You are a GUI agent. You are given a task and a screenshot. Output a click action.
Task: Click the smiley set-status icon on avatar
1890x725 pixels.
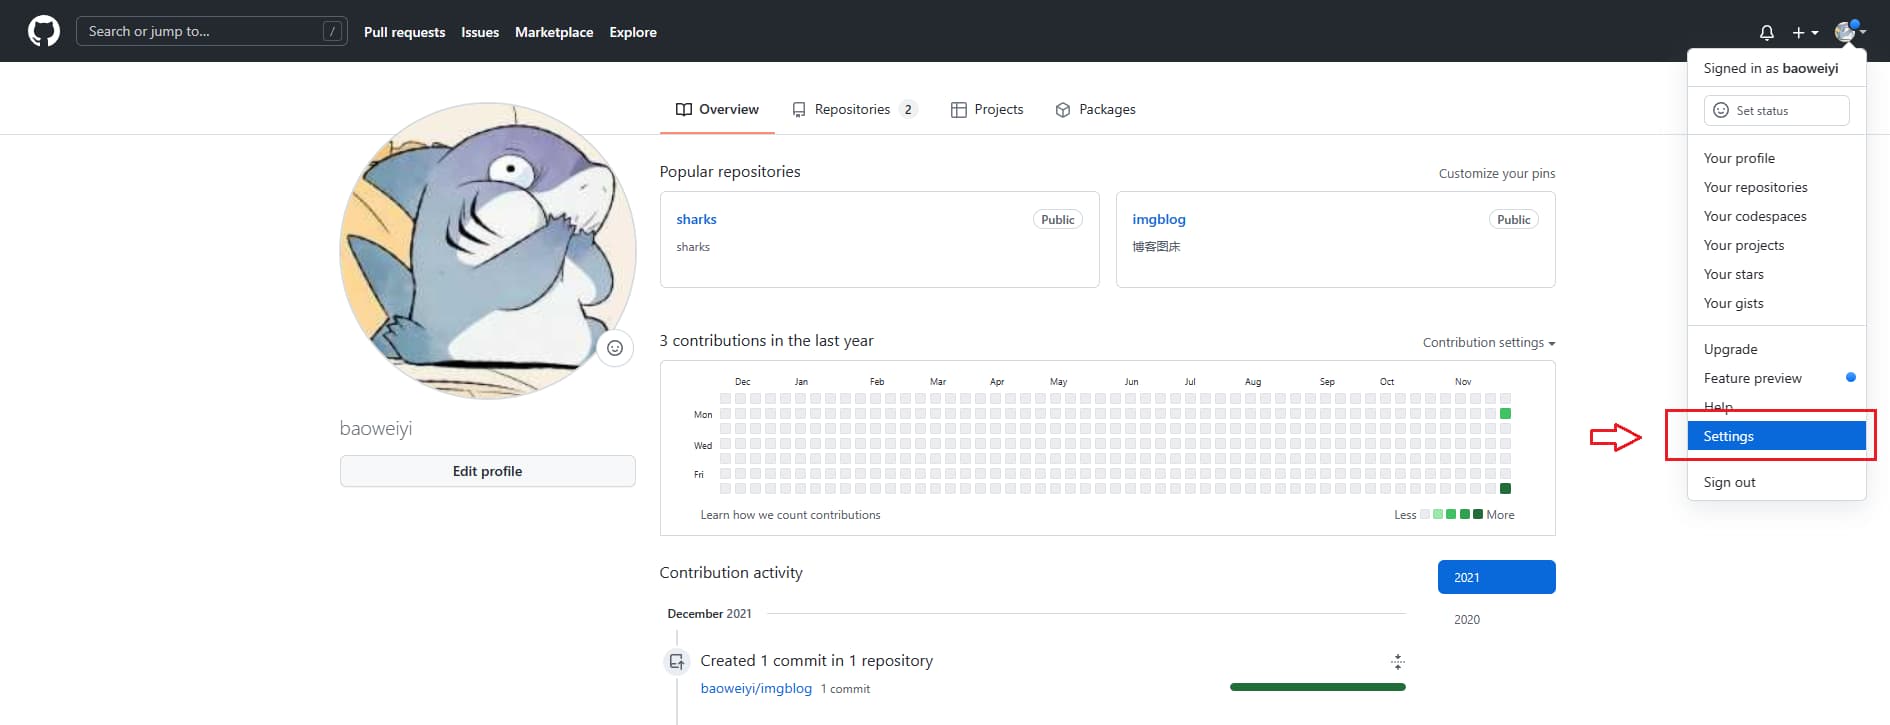[x=615, y=348]
